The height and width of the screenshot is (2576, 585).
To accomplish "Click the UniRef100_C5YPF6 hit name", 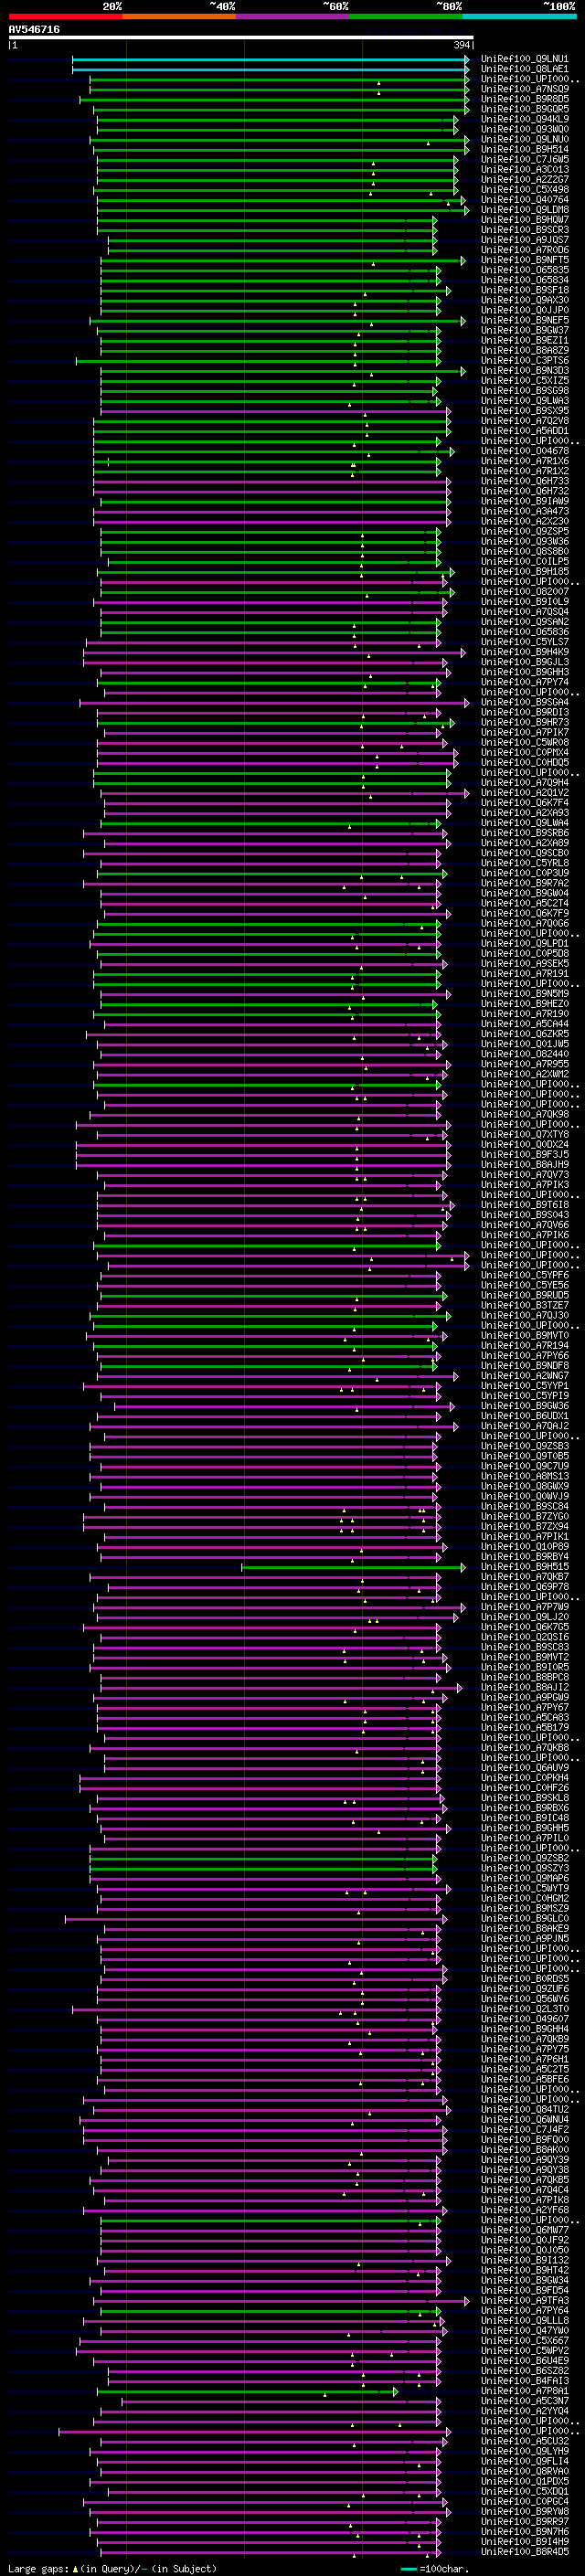I will tap(525, 1275).
